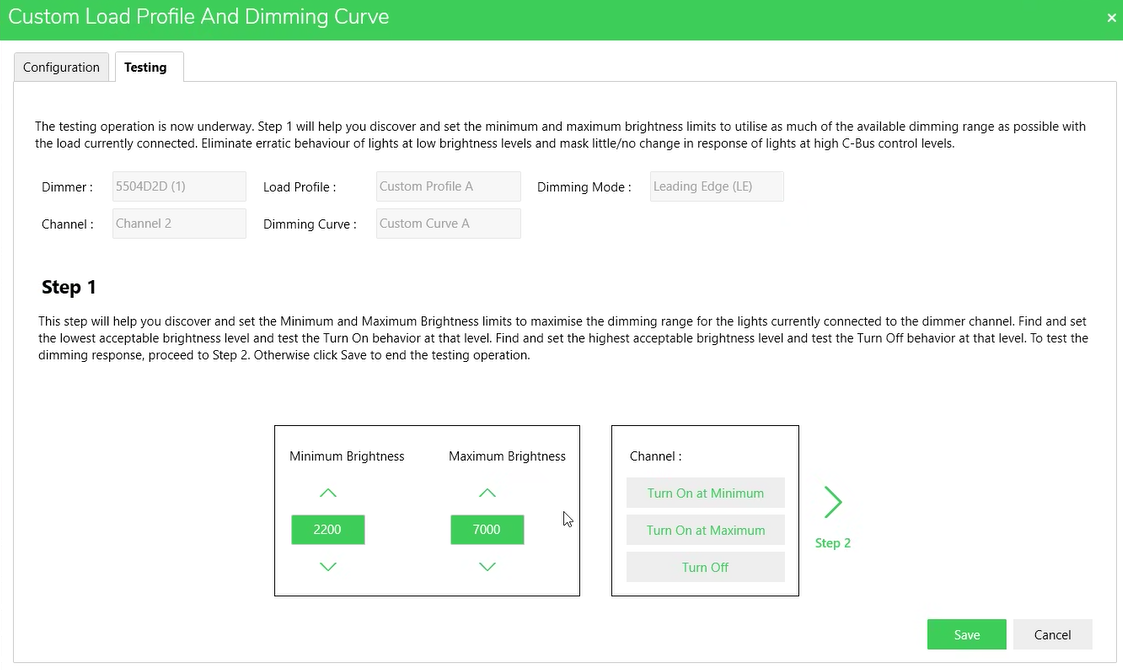Click Minimum Brightness value 2200
This screenshot has height=670, width=1123.
328,530
